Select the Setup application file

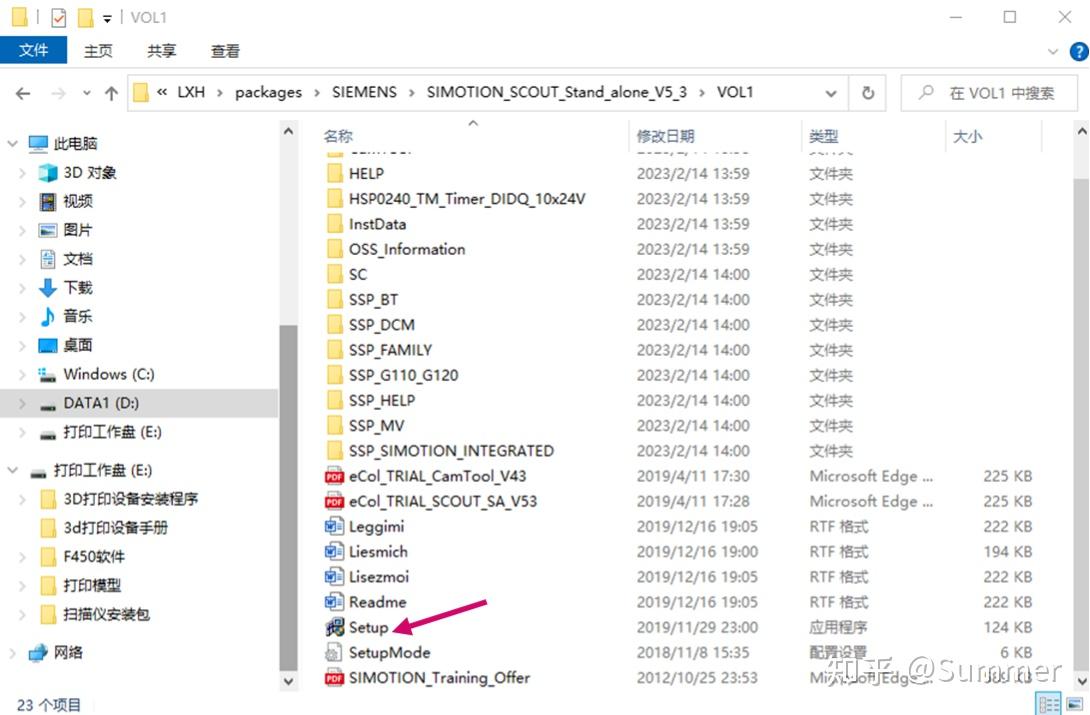click(x=370, y=627)
